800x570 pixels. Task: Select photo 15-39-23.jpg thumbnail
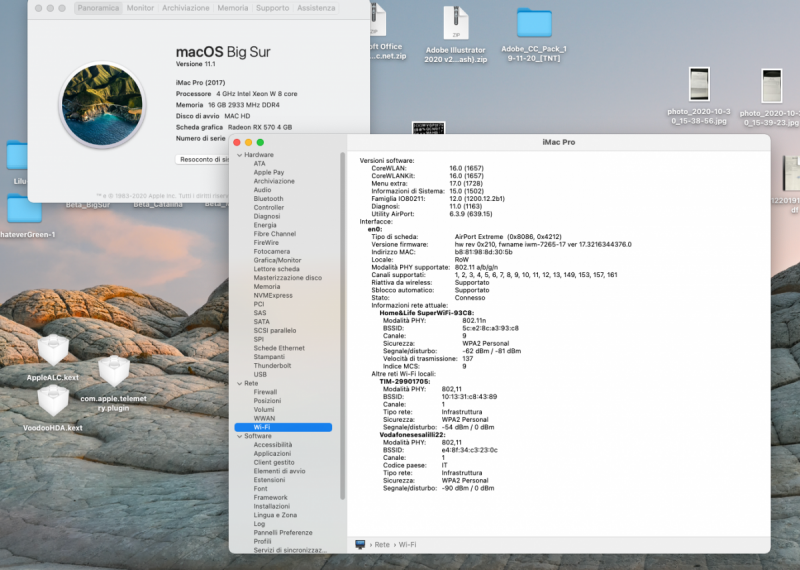(771, 86)
